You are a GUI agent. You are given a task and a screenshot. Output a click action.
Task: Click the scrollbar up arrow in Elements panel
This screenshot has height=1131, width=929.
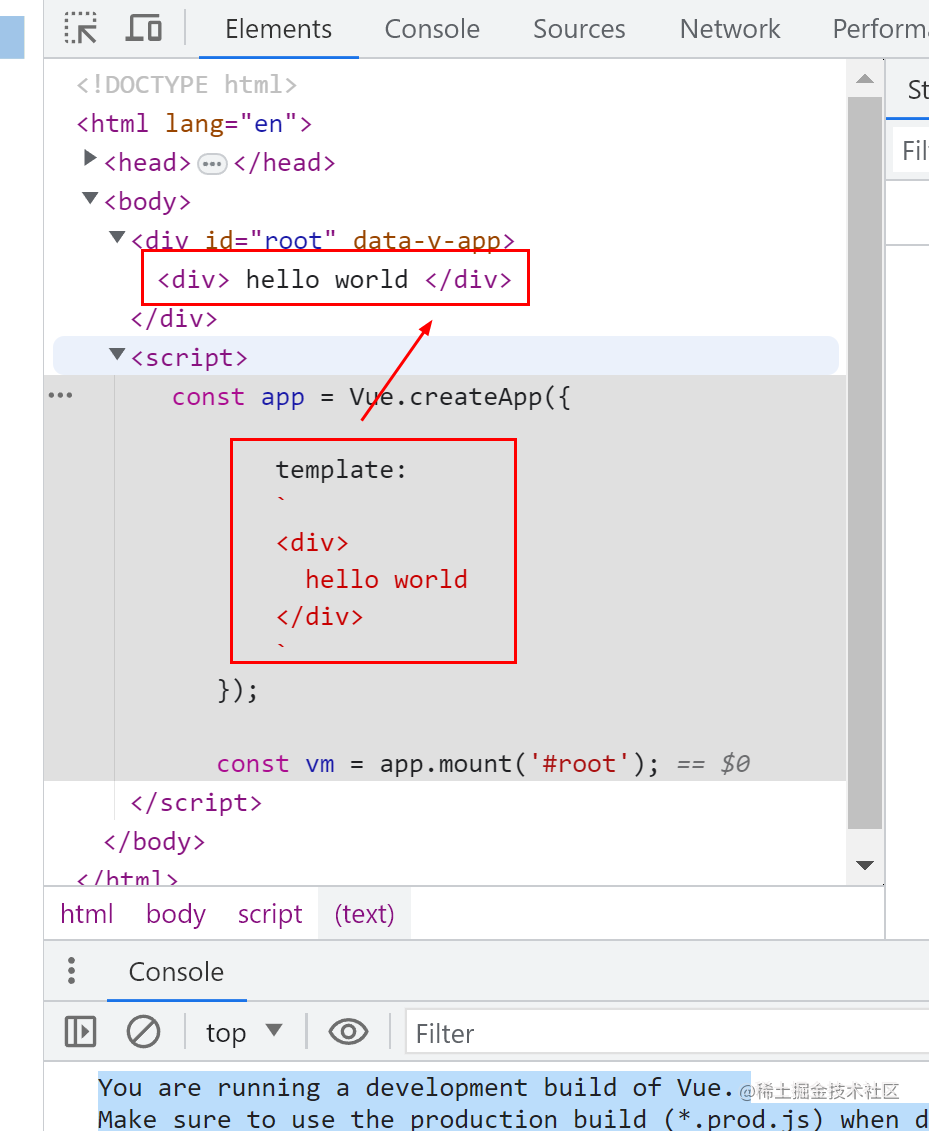tap(865, 79)
